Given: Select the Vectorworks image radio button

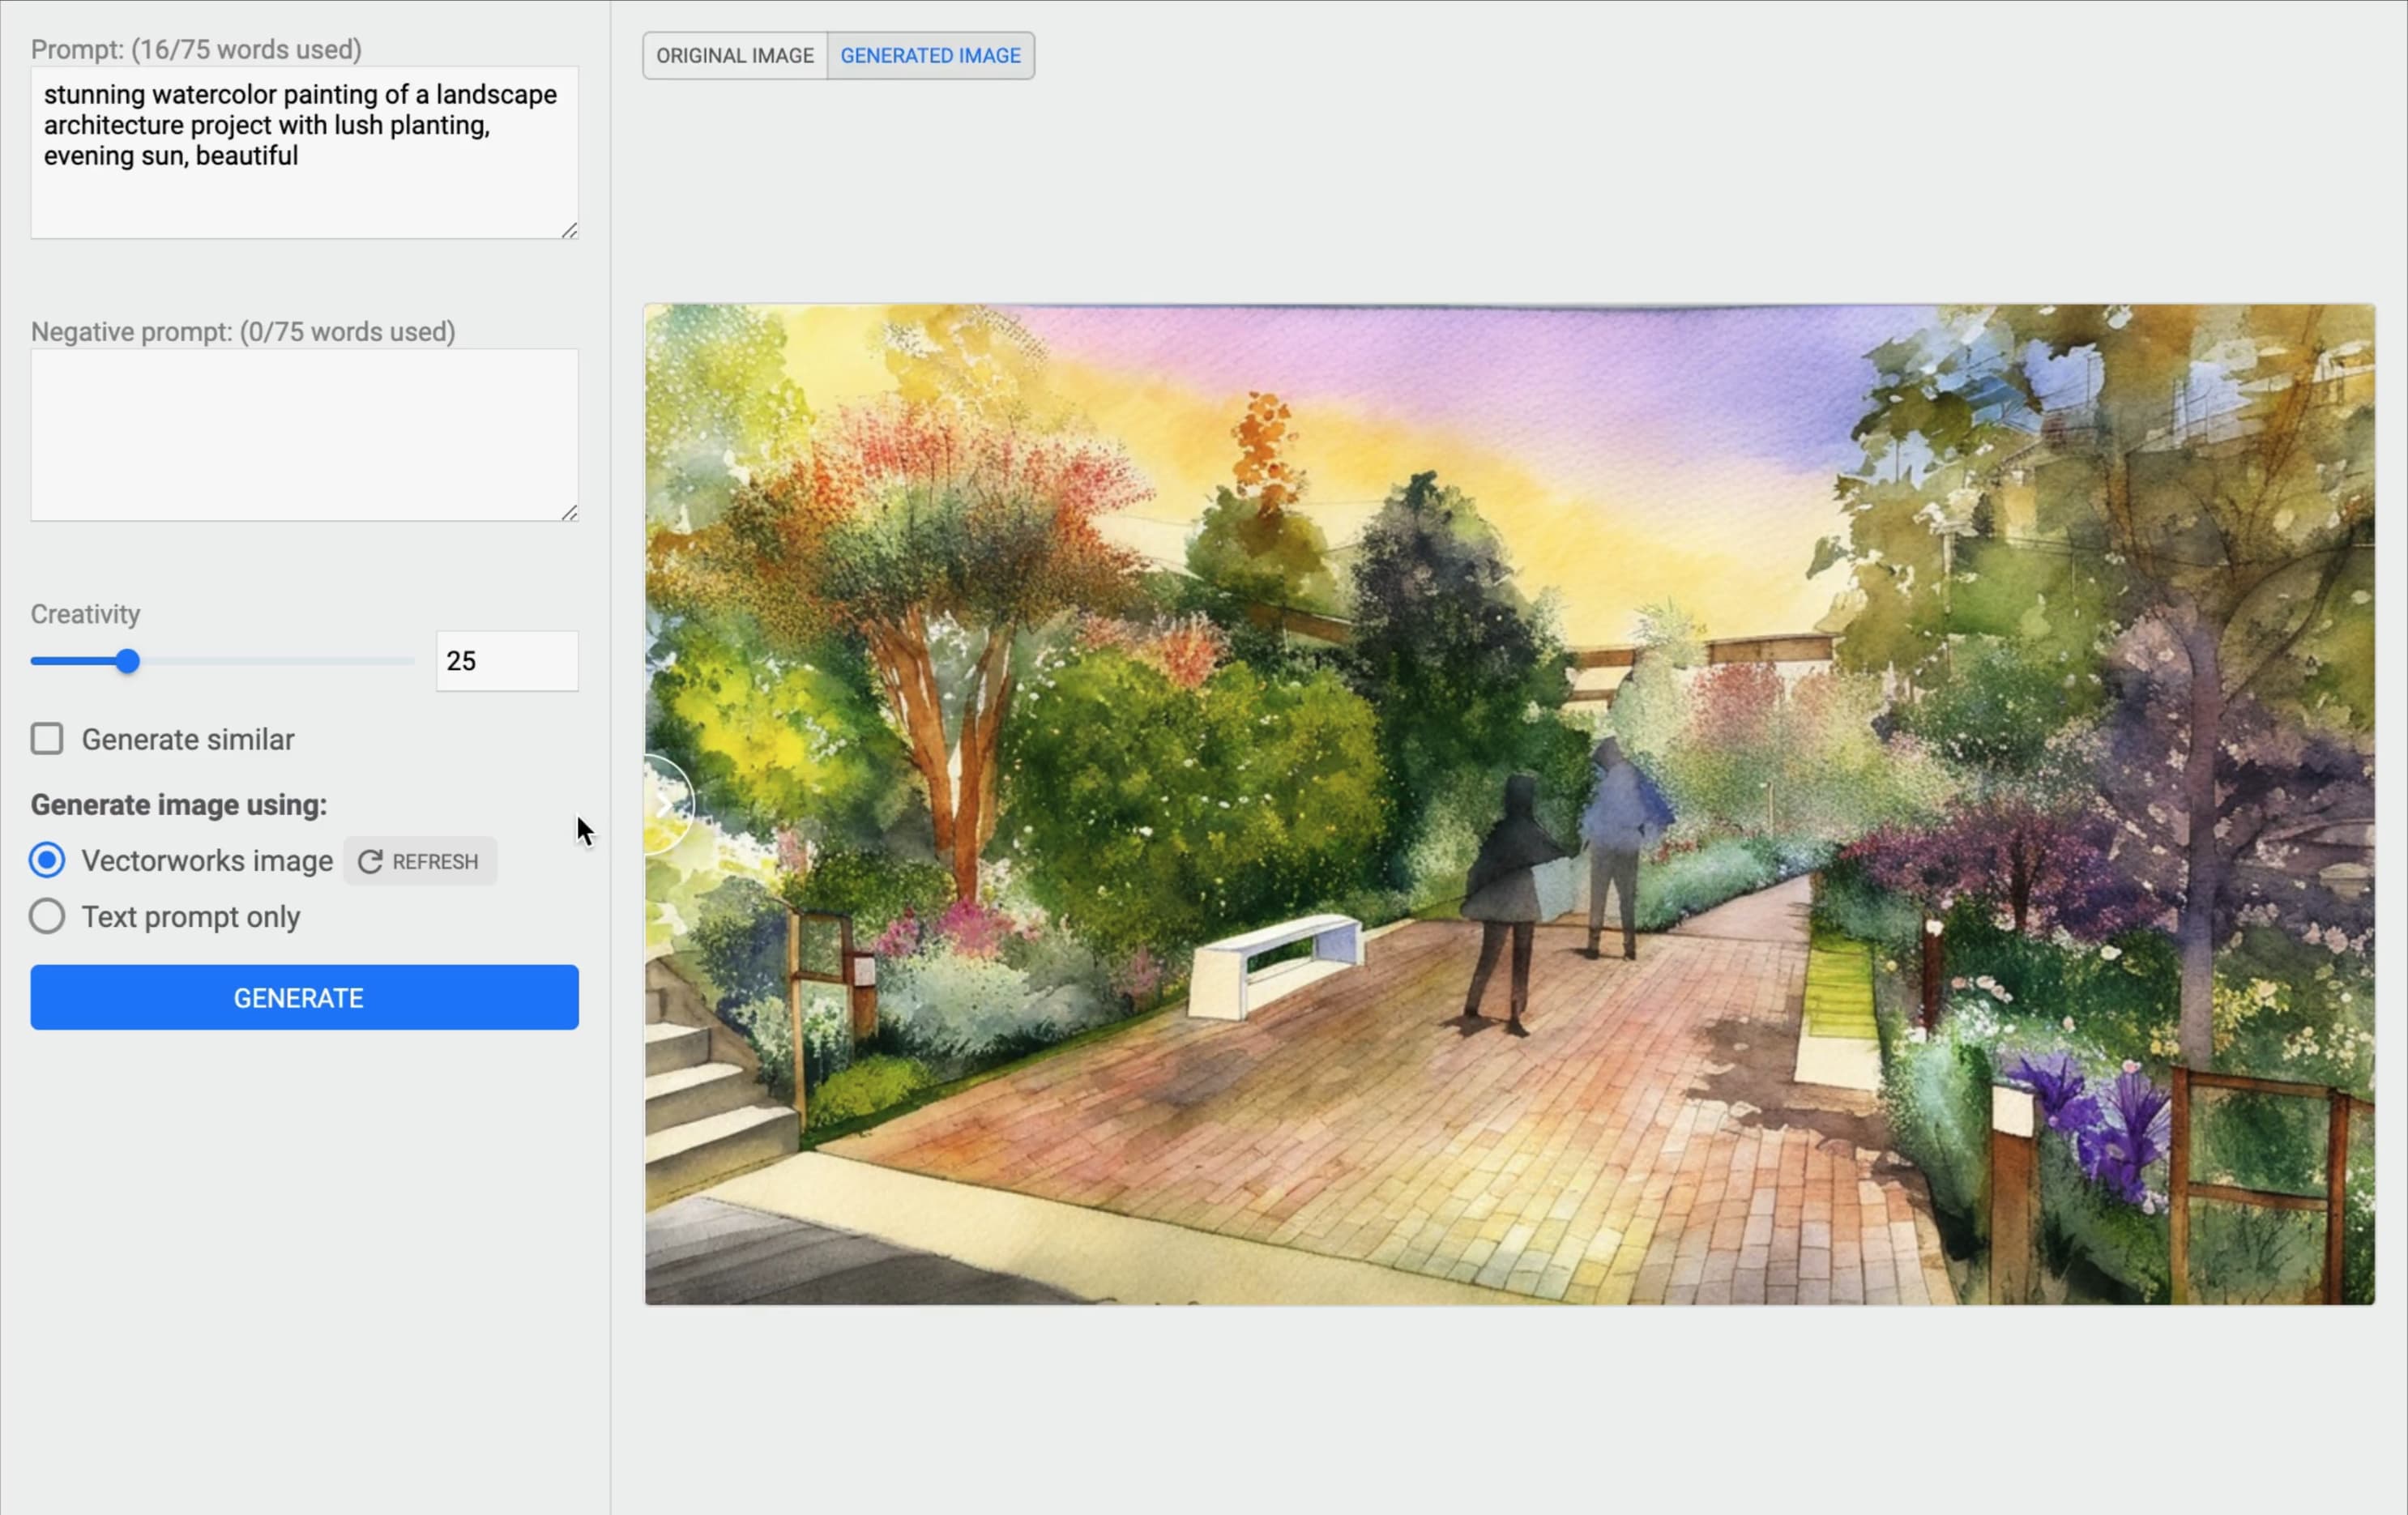Looking at the screenshot, I should tap(47, 860).
